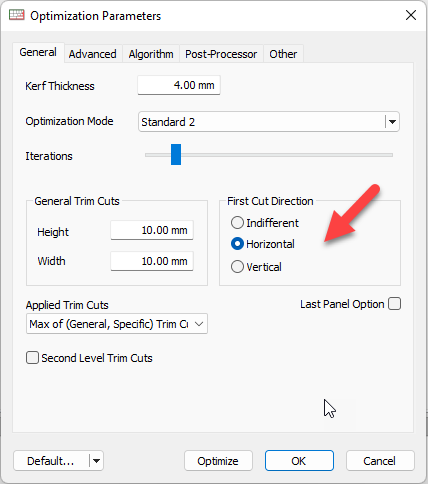Click the Optimize button
This screenshot has height=484, width=428.
click(218, 461)
